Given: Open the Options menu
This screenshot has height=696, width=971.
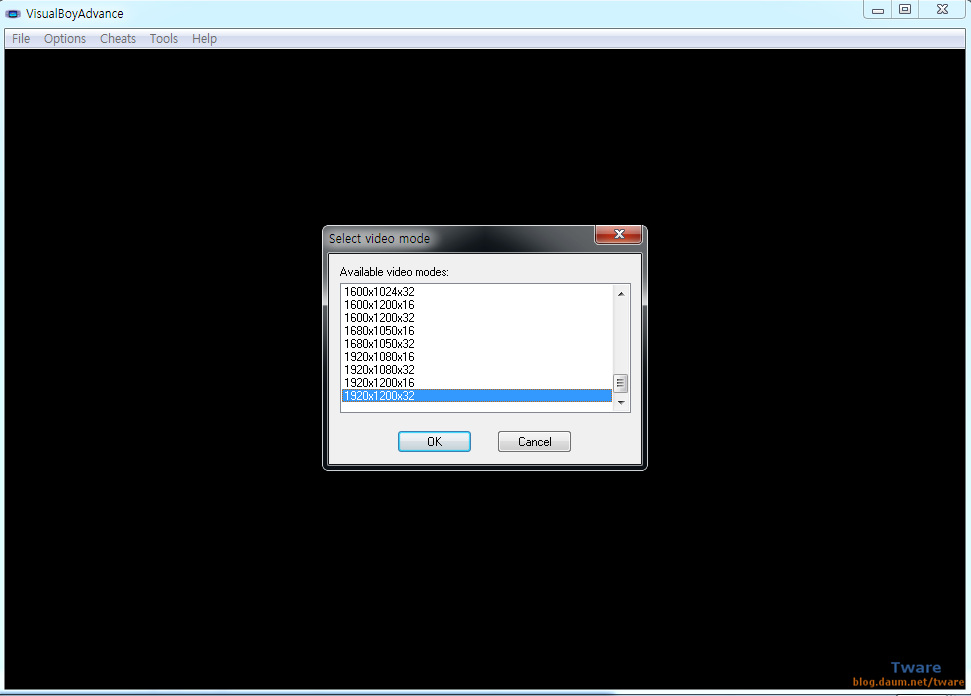Looking at the screenshot, I should 64,38.
